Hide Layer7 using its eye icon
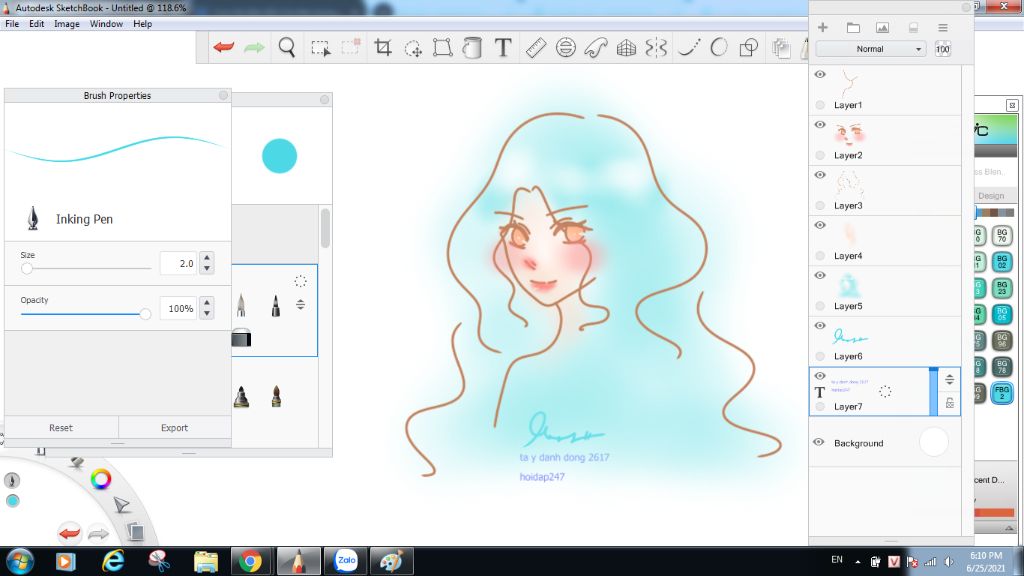 point(820,376)
